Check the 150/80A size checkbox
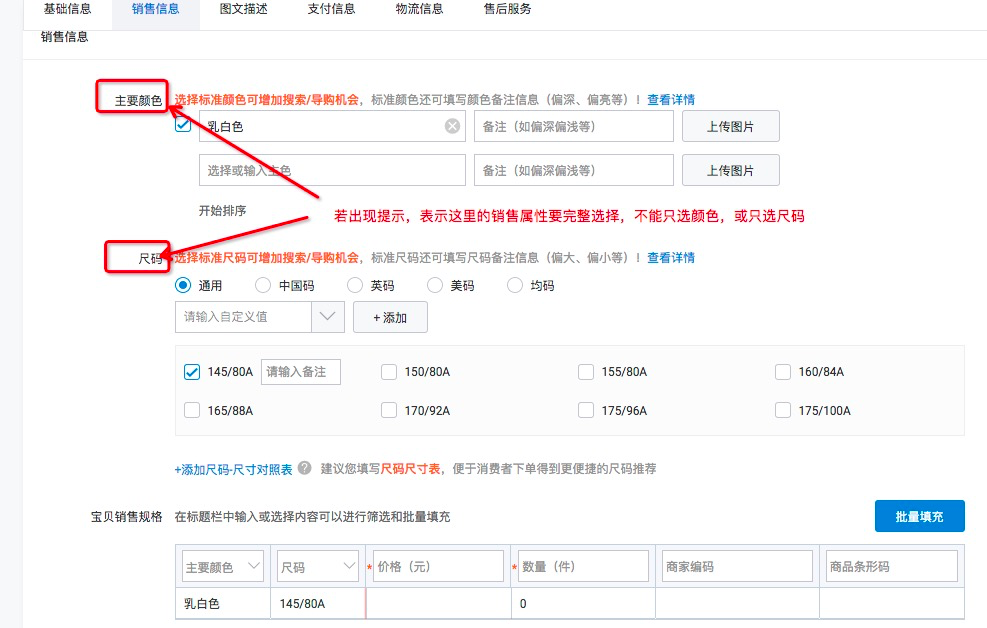The image size is (987, 628). pyautogui.click(x=389, y=372)
